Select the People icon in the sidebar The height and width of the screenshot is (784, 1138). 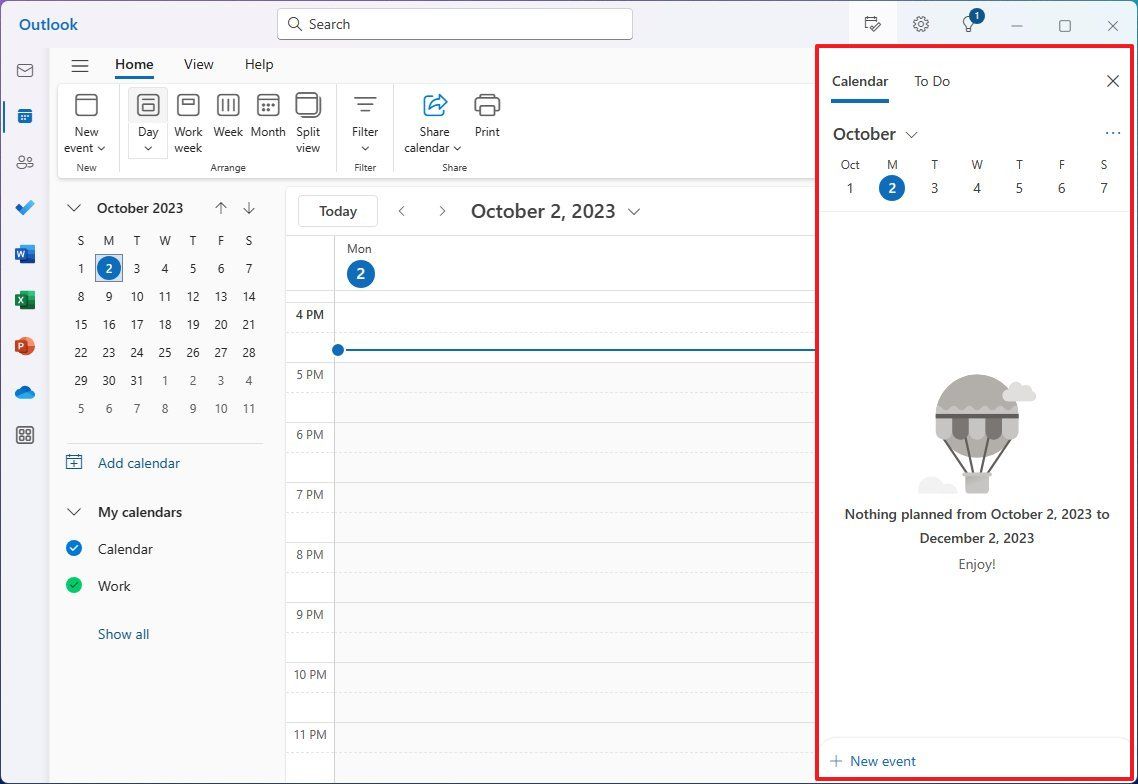tap(24, 161)
